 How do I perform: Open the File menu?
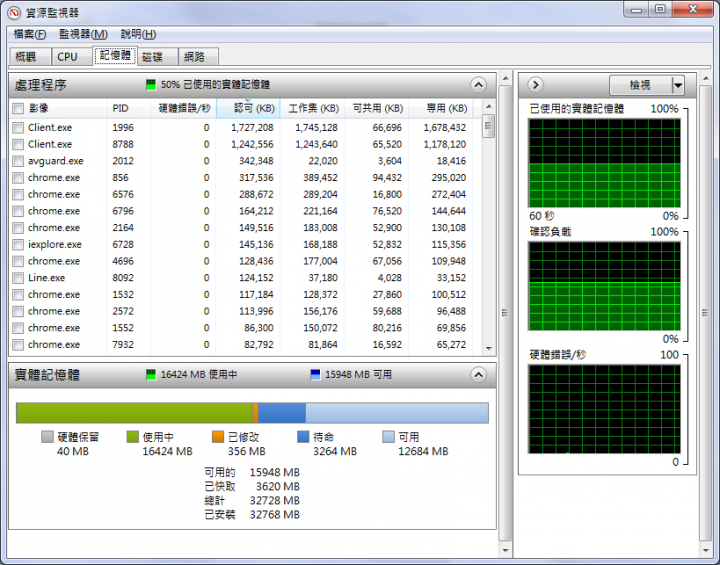point(30,34)
